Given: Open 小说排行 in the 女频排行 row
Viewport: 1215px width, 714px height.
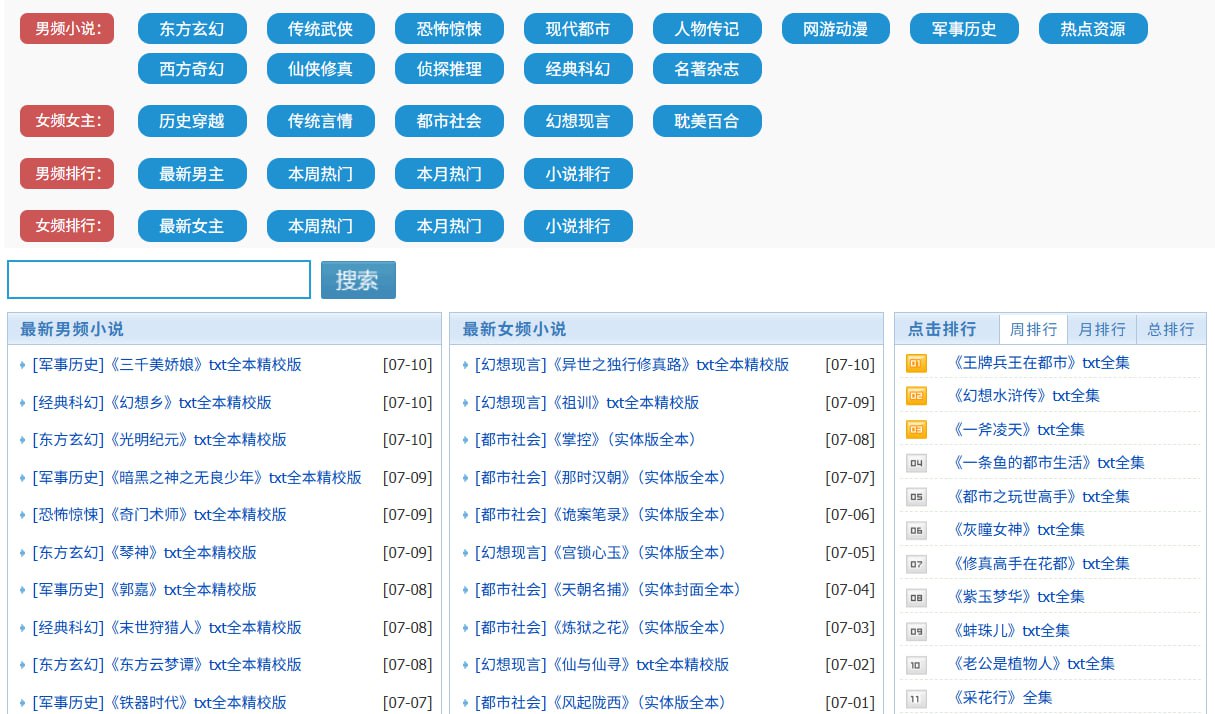Looking at the screenshot, I should pyautogui.click(x=578, y=226).
